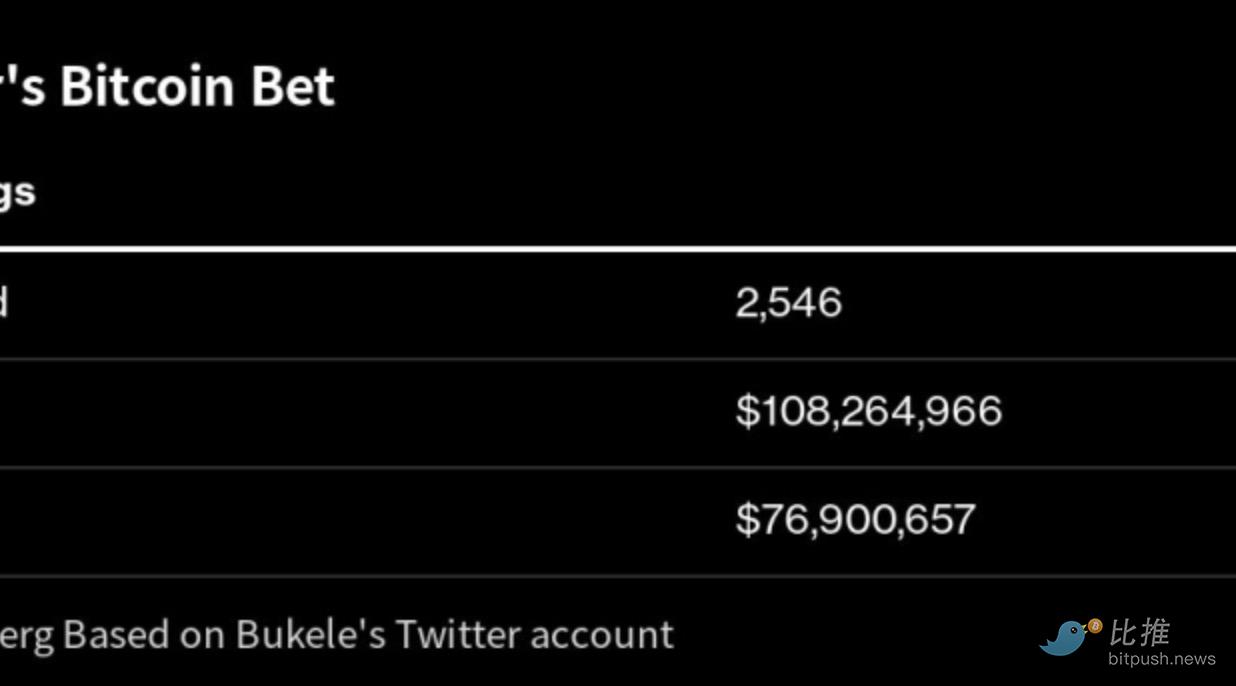Click the orange Bitcoin coin badge
This screenshot has width=1236, height=686.
coord(1094,626)
